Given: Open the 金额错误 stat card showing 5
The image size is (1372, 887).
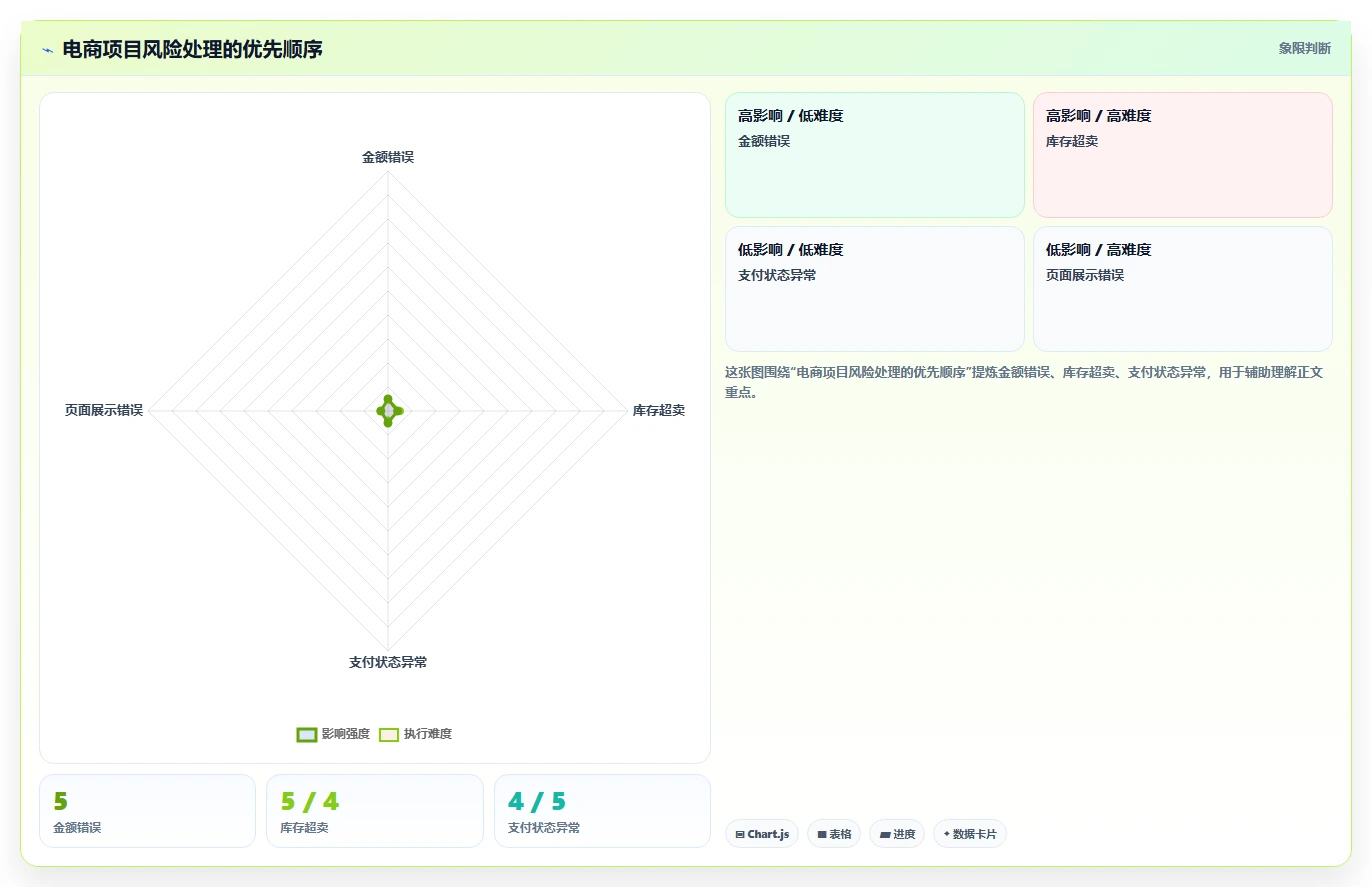Looking at the screenshot, I should pyautogui.click(x=147, y=811).
